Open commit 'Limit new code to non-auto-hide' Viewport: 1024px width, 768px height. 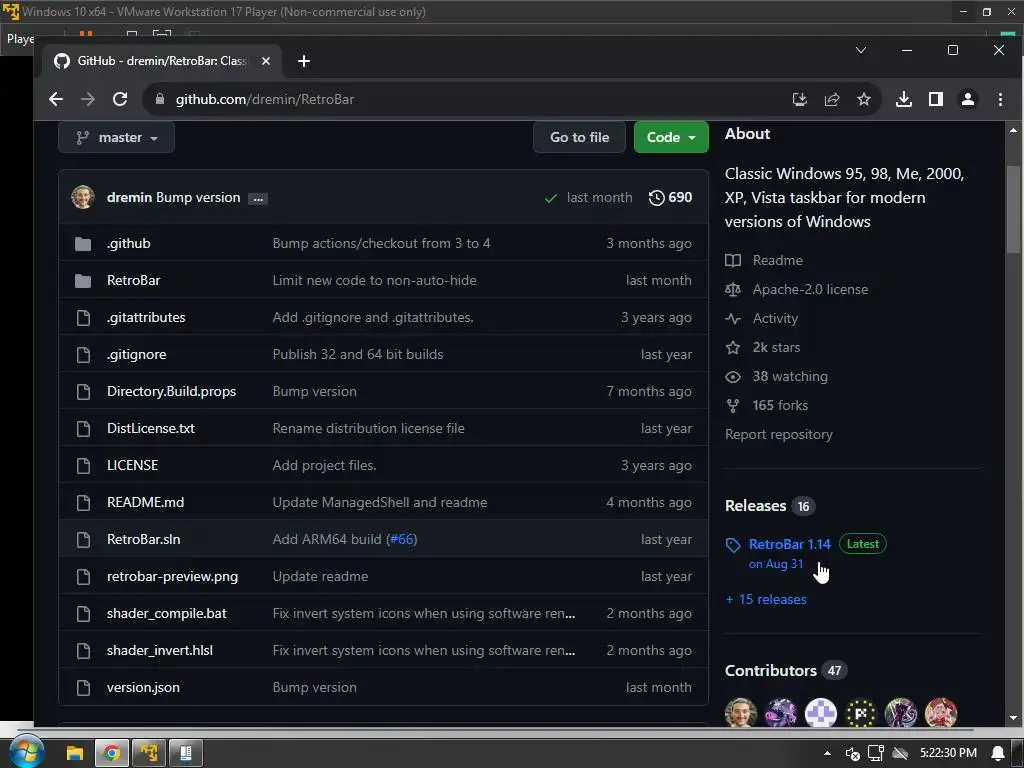click(x=374, y=280)
